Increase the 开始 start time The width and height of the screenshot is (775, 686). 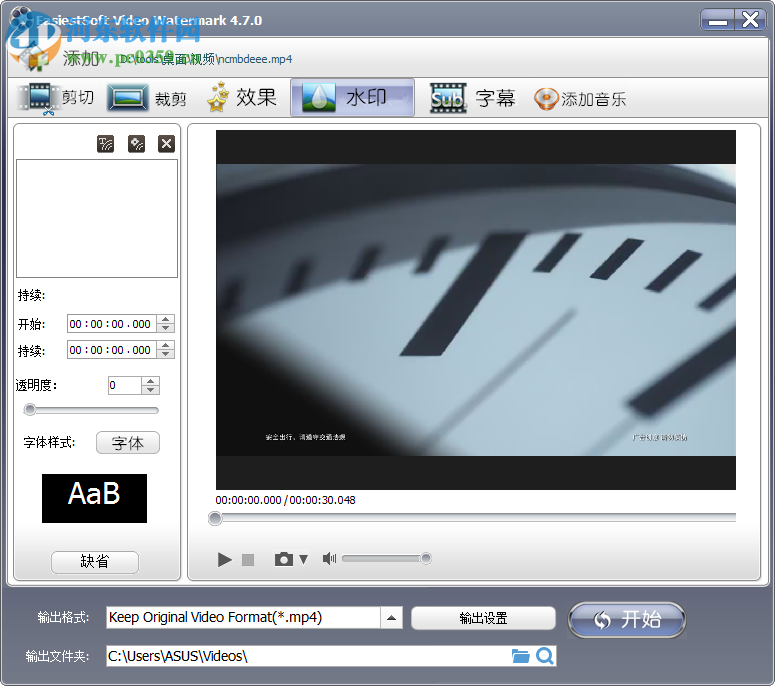pyautogui.click(x=166, y=319)
